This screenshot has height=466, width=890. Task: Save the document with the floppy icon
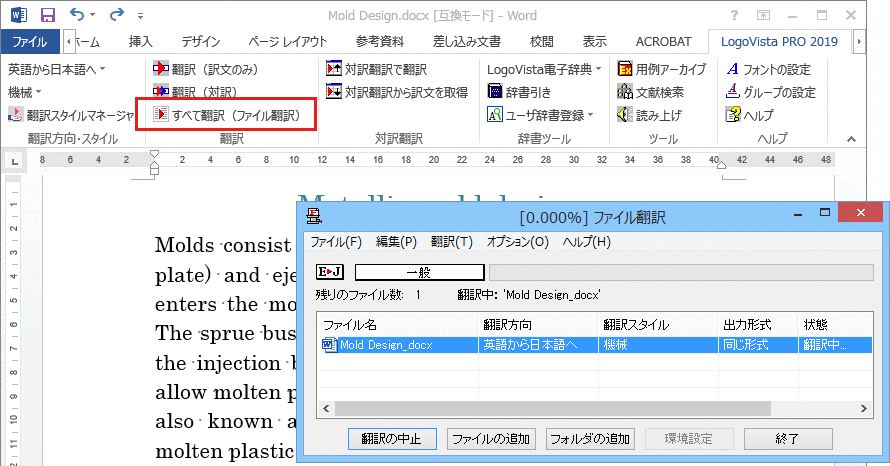(48, 15)
